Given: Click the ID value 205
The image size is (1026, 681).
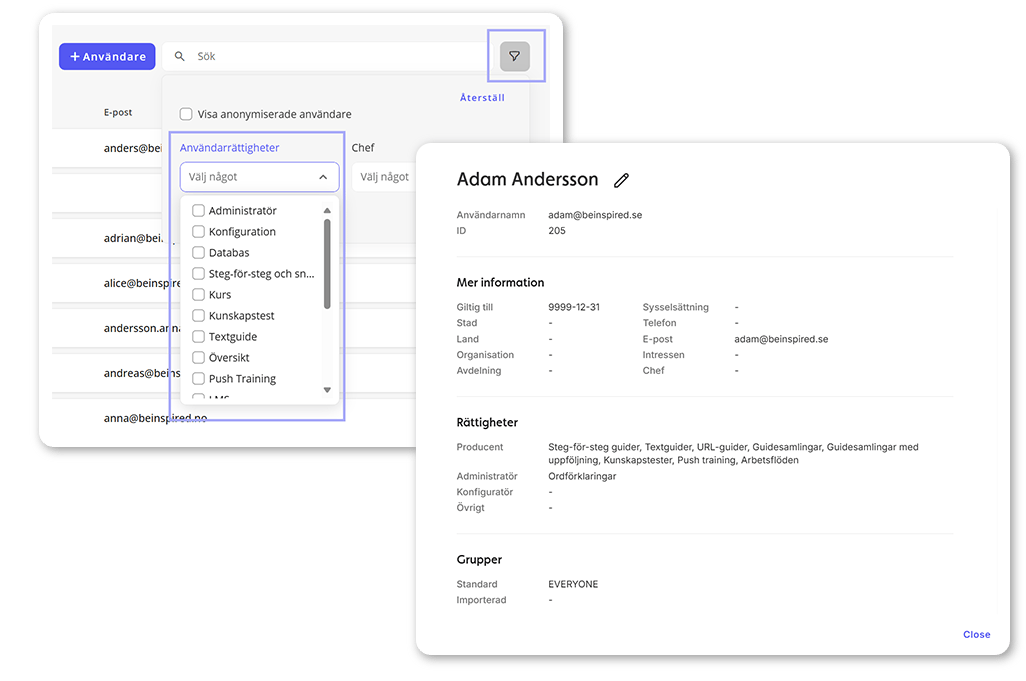Looking at the screenshot, I should pos(557,230).
